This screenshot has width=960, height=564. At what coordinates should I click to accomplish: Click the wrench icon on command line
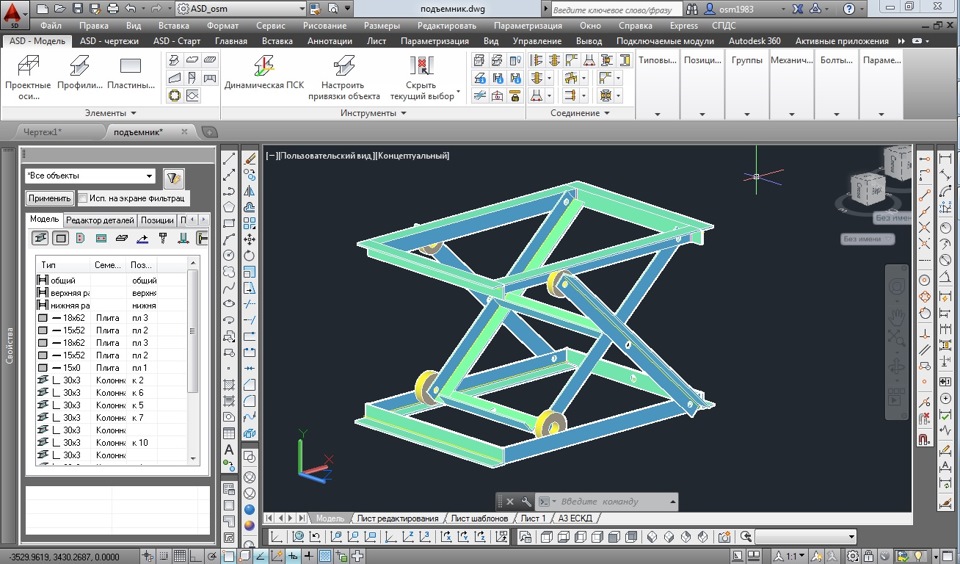tap(526, 501)
